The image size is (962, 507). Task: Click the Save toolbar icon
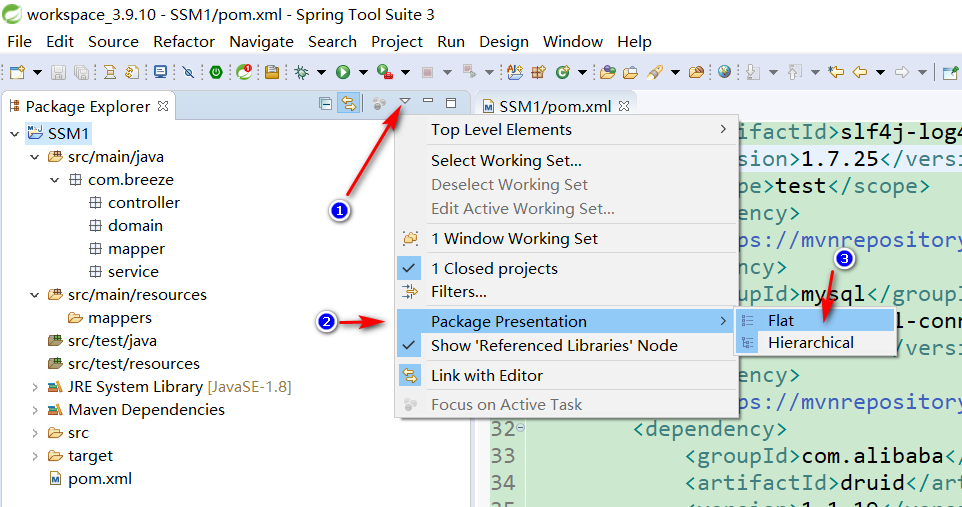click(x=58, y=72)
